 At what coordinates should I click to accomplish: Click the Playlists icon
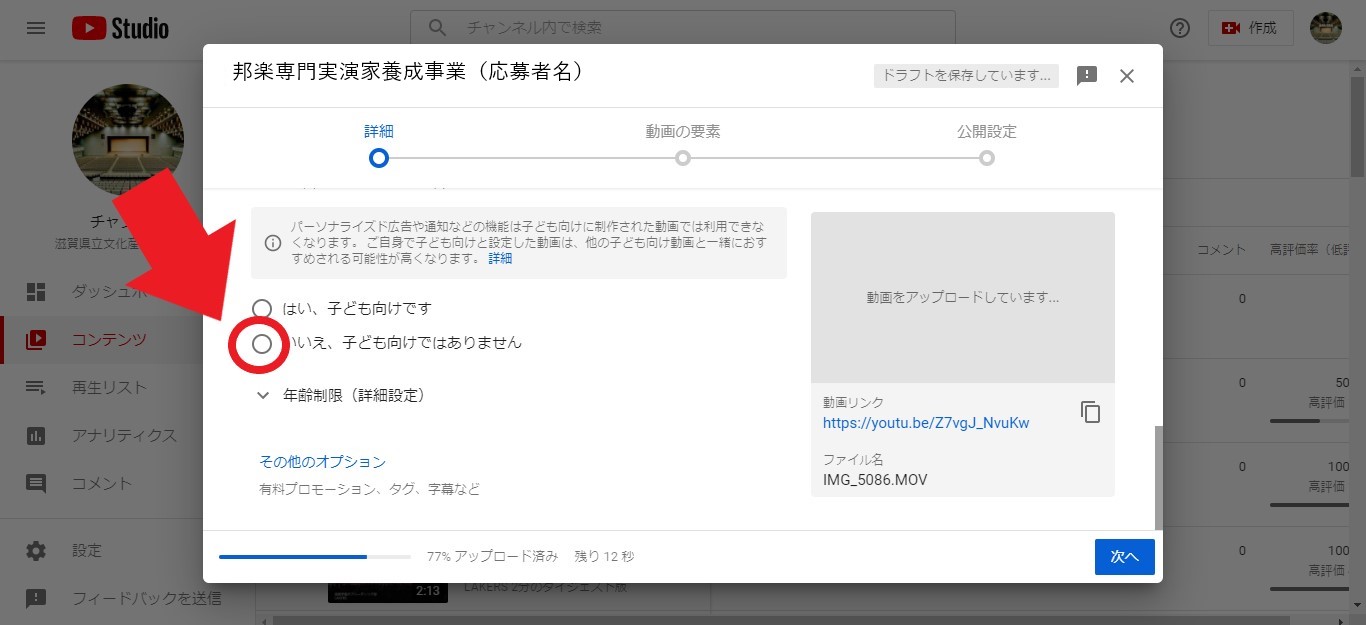[36, 388]
